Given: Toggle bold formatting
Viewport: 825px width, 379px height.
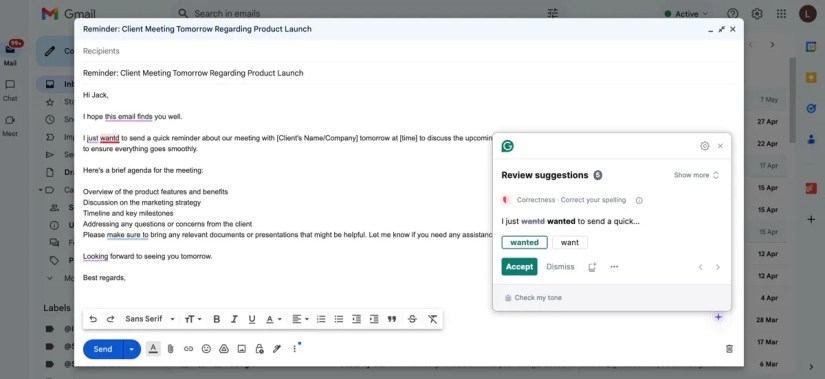Looking at the screenshot, I should coord(216,319).
